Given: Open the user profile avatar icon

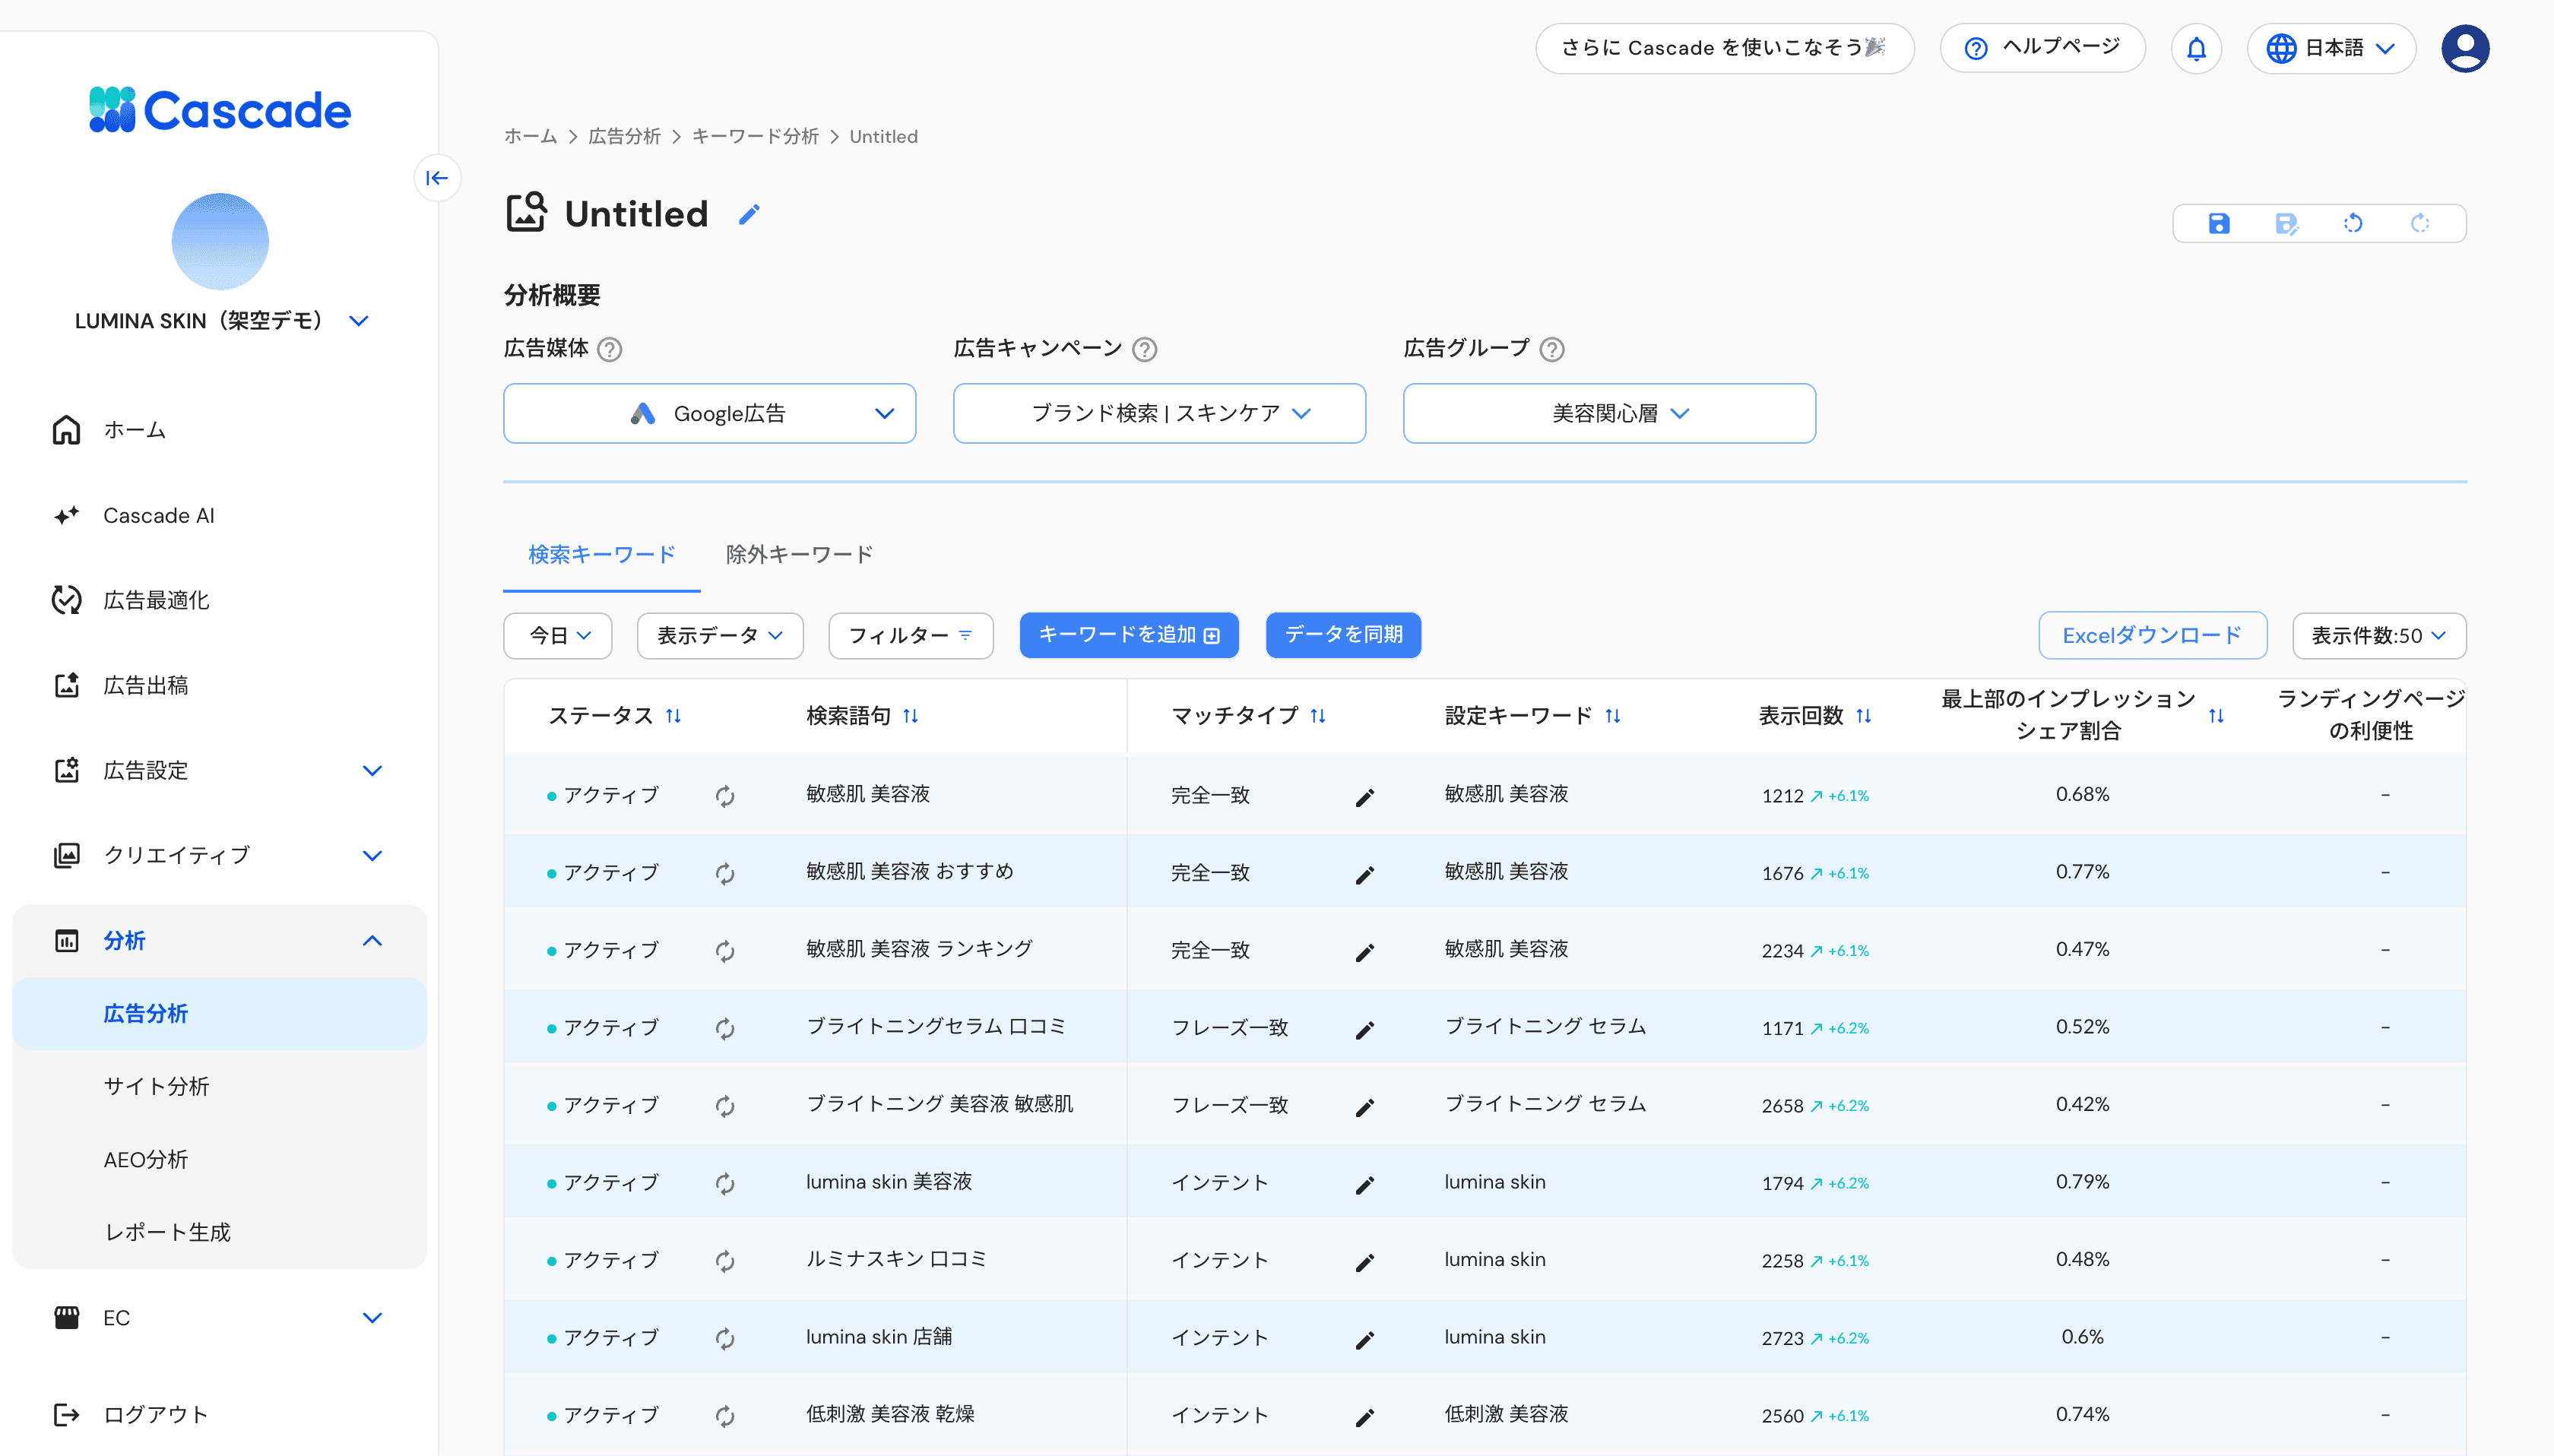Looking at the screenshot, I should pyautogui.click(x=2465, y=48).
